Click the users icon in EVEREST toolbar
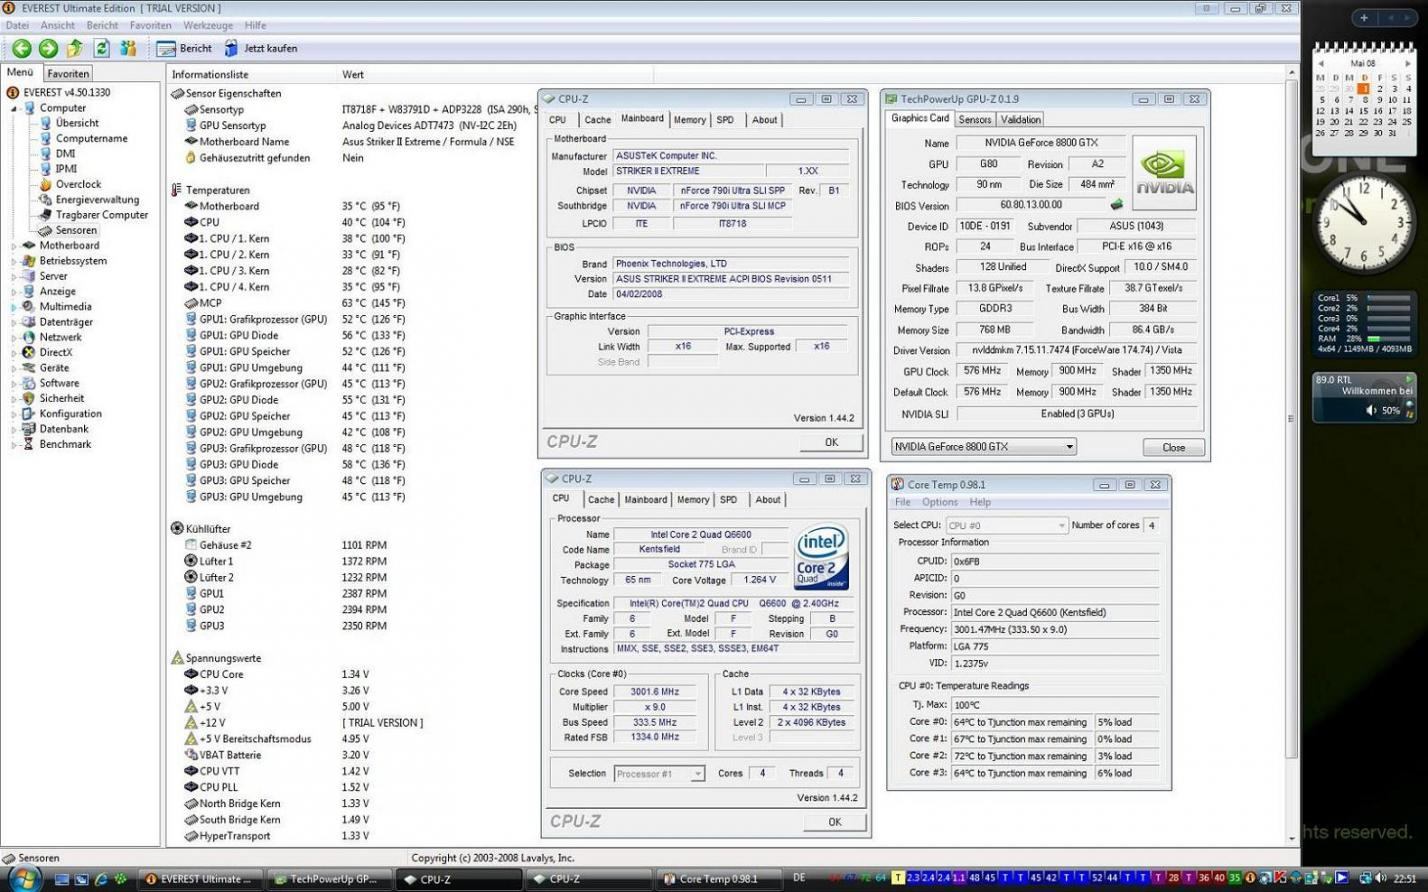The image size is (1428, 892). [128, 48]
